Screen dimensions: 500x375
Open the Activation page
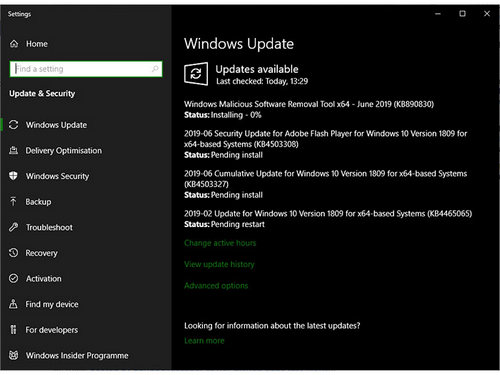(x=44, y=279)
